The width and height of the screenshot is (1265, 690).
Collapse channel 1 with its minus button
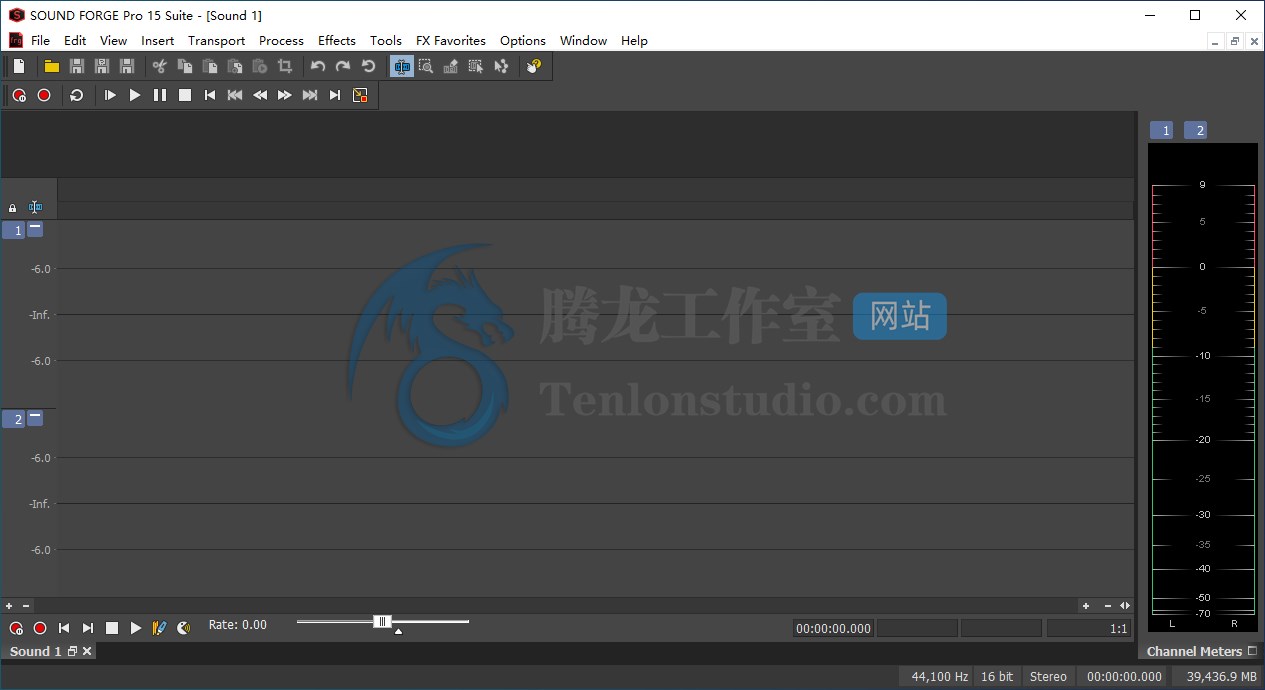35,229
